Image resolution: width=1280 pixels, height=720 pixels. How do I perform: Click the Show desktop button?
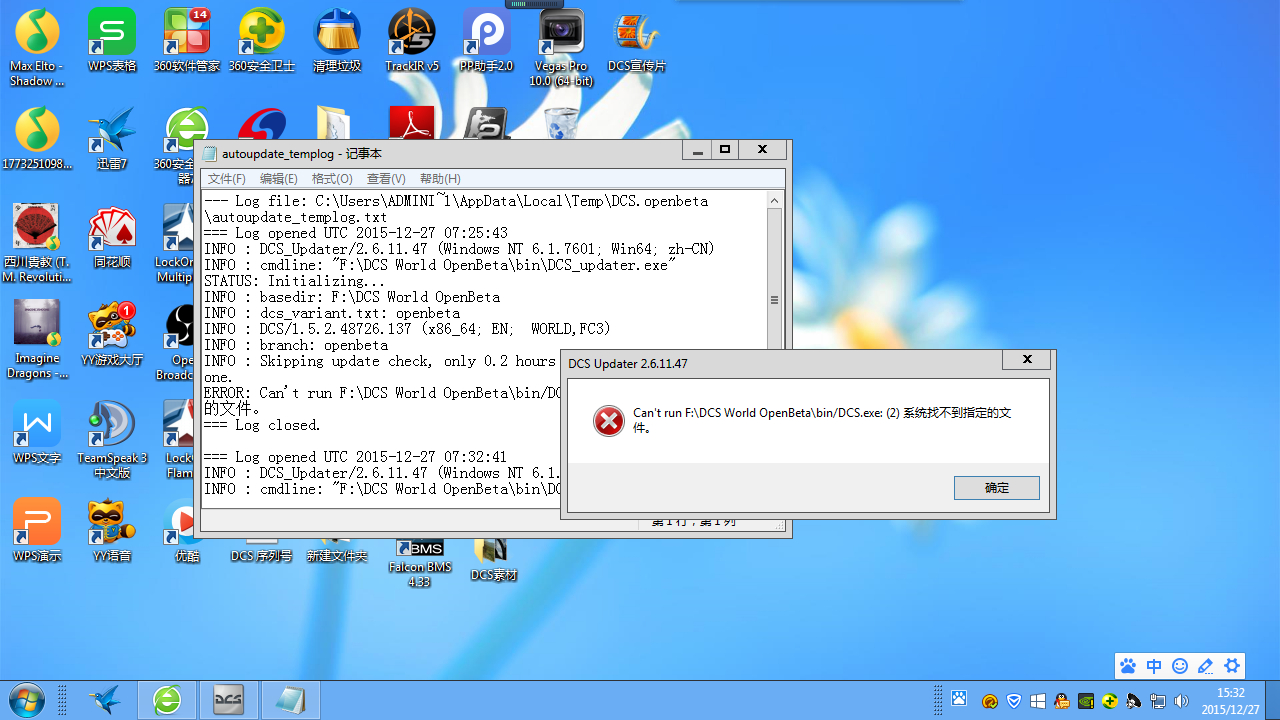[x=1272, y=700]
